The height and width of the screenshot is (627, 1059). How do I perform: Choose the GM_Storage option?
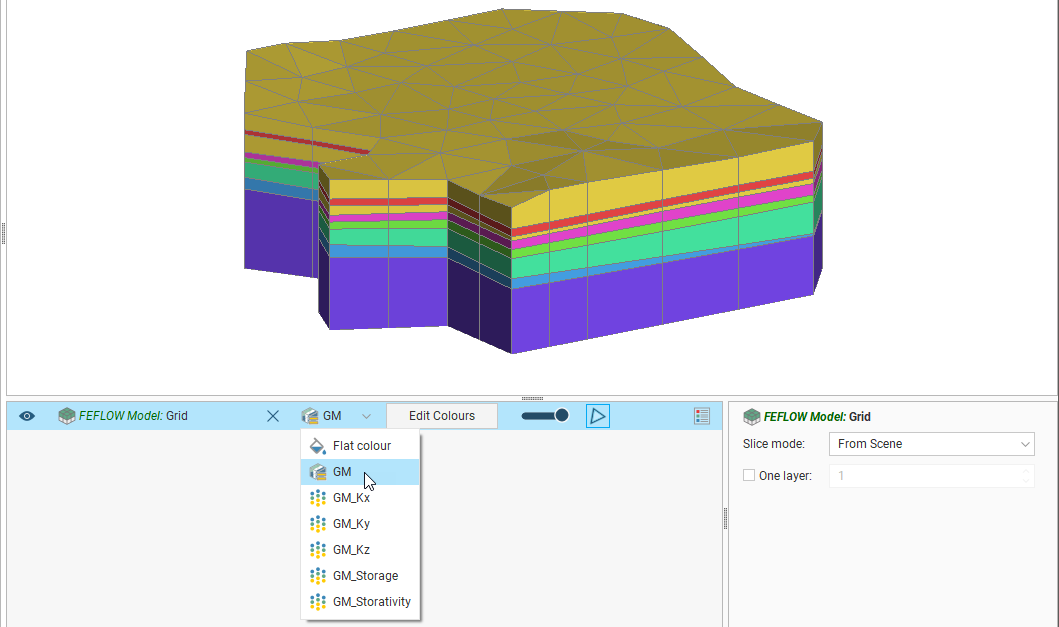tap(365, 576)
